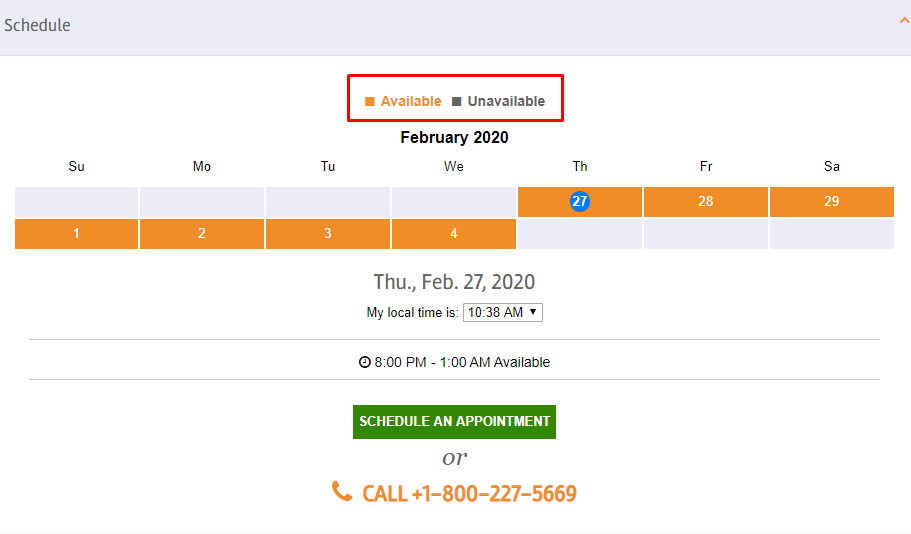Click the gray Unavailable legend square
The width and height of the screenshot is (911, 534).
(x=457, y=102)
